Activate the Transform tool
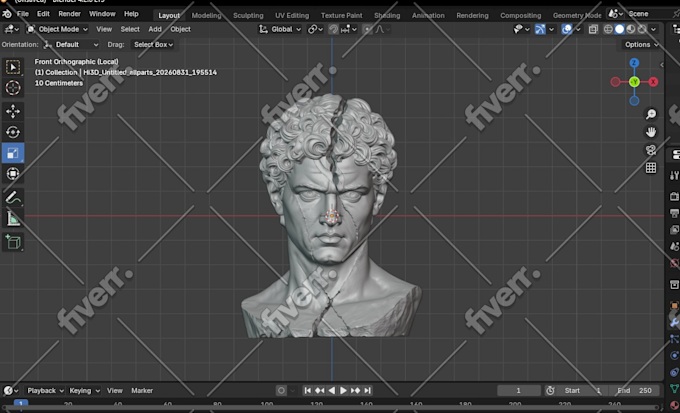 tap(13, 174)
